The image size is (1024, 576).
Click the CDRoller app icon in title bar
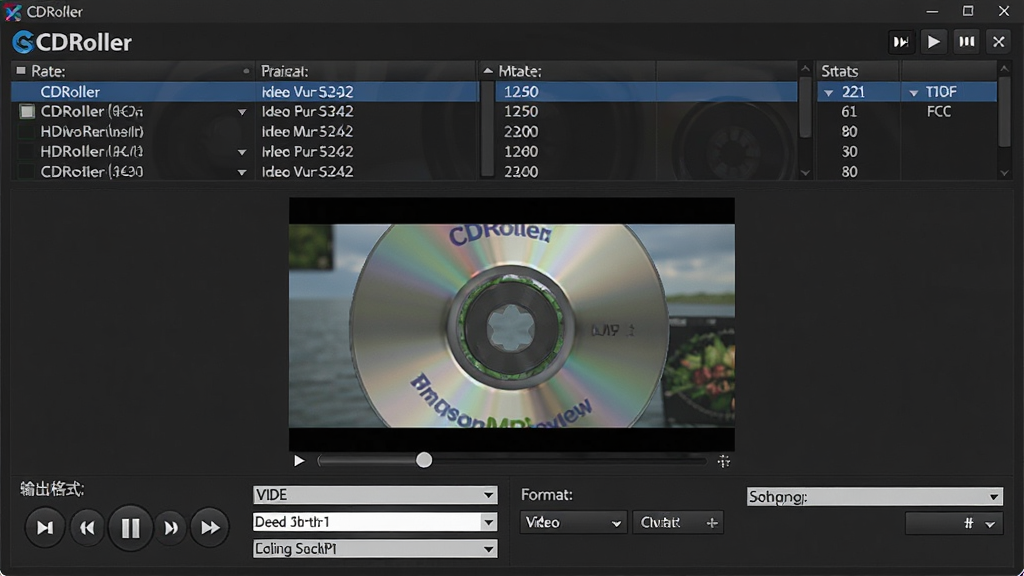pyautogui.click(x=13, y=12)
